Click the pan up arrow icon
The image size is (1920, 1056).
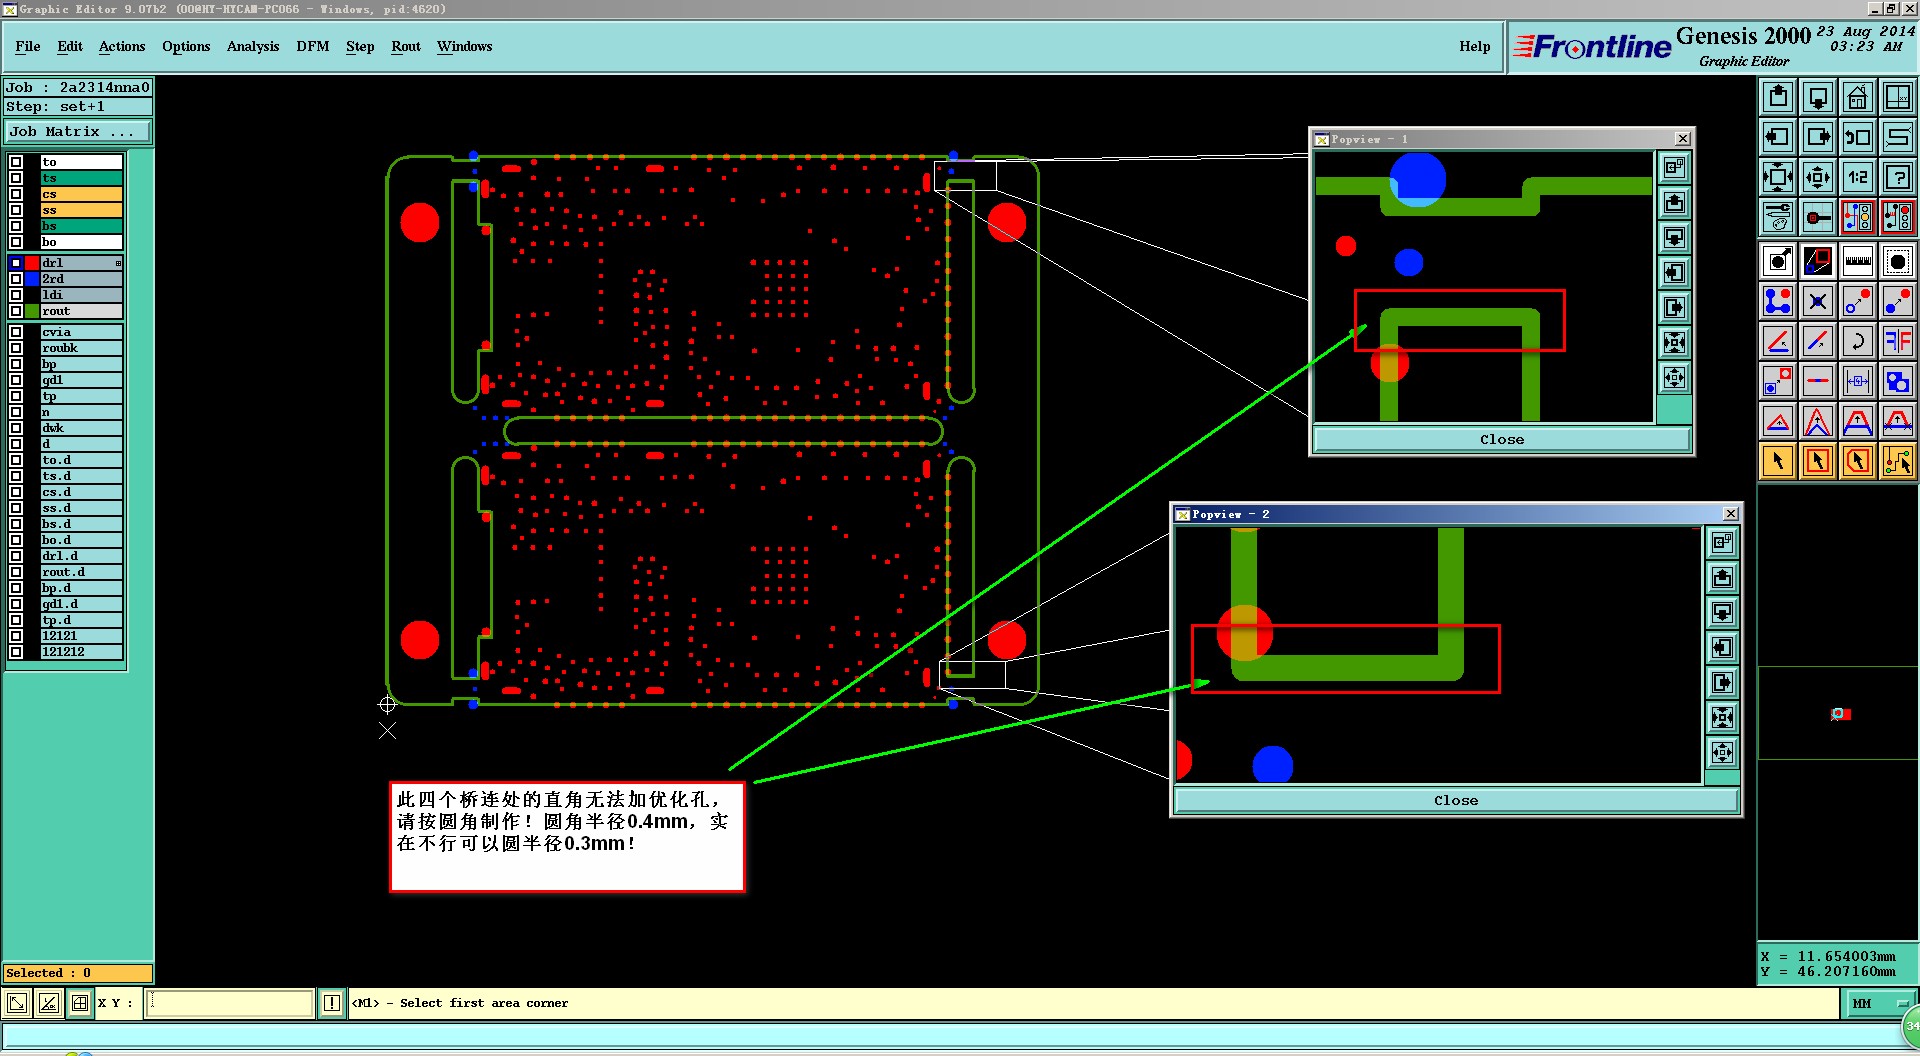point(1778,97)
